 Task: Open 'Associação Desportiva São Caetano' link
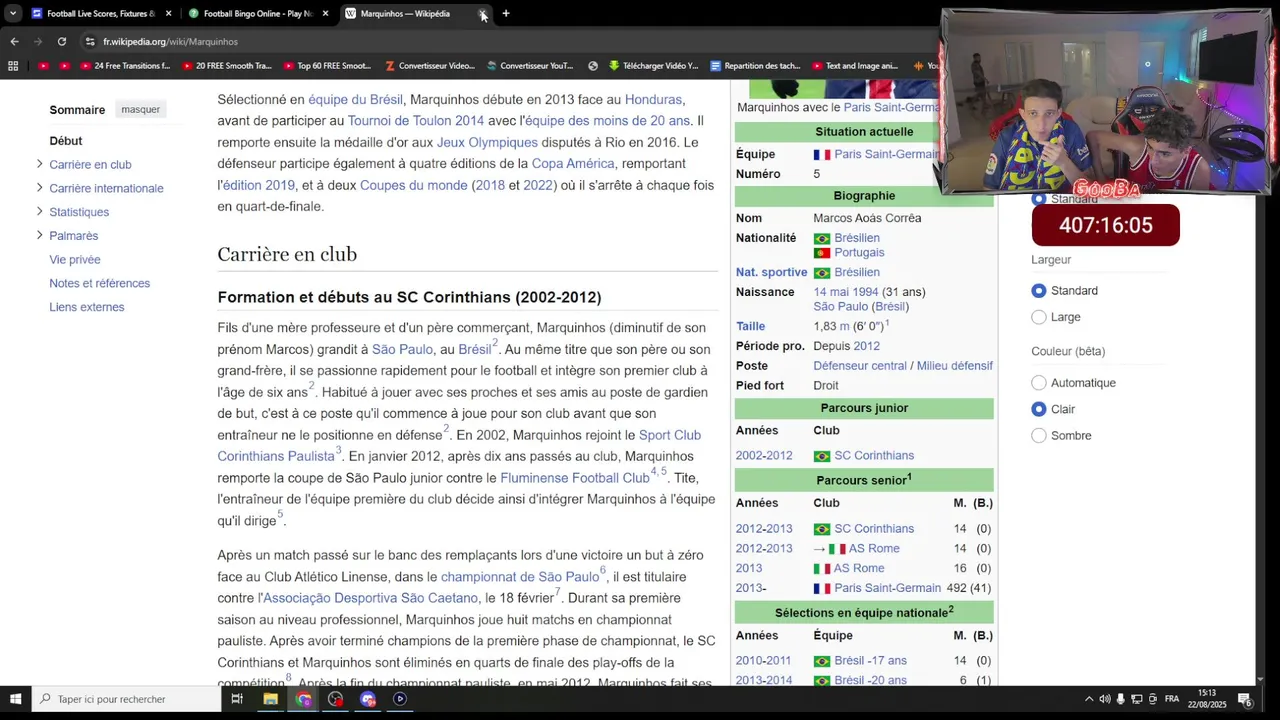click(370, 598)
